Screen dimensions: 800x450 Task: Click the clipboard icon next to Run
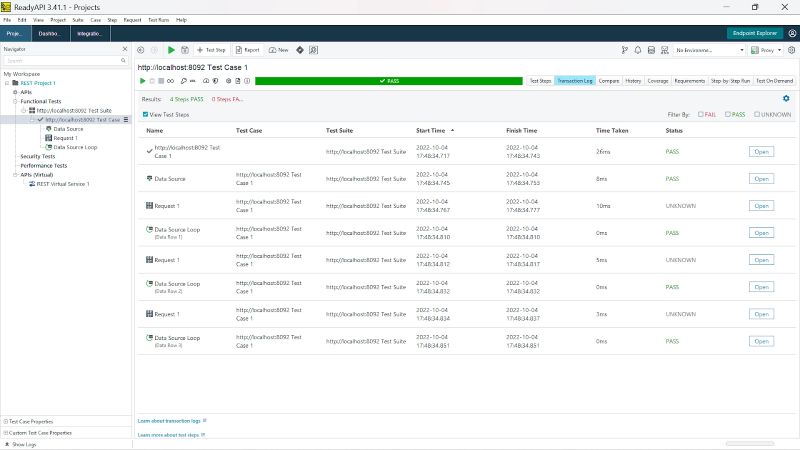pos(185,50)
